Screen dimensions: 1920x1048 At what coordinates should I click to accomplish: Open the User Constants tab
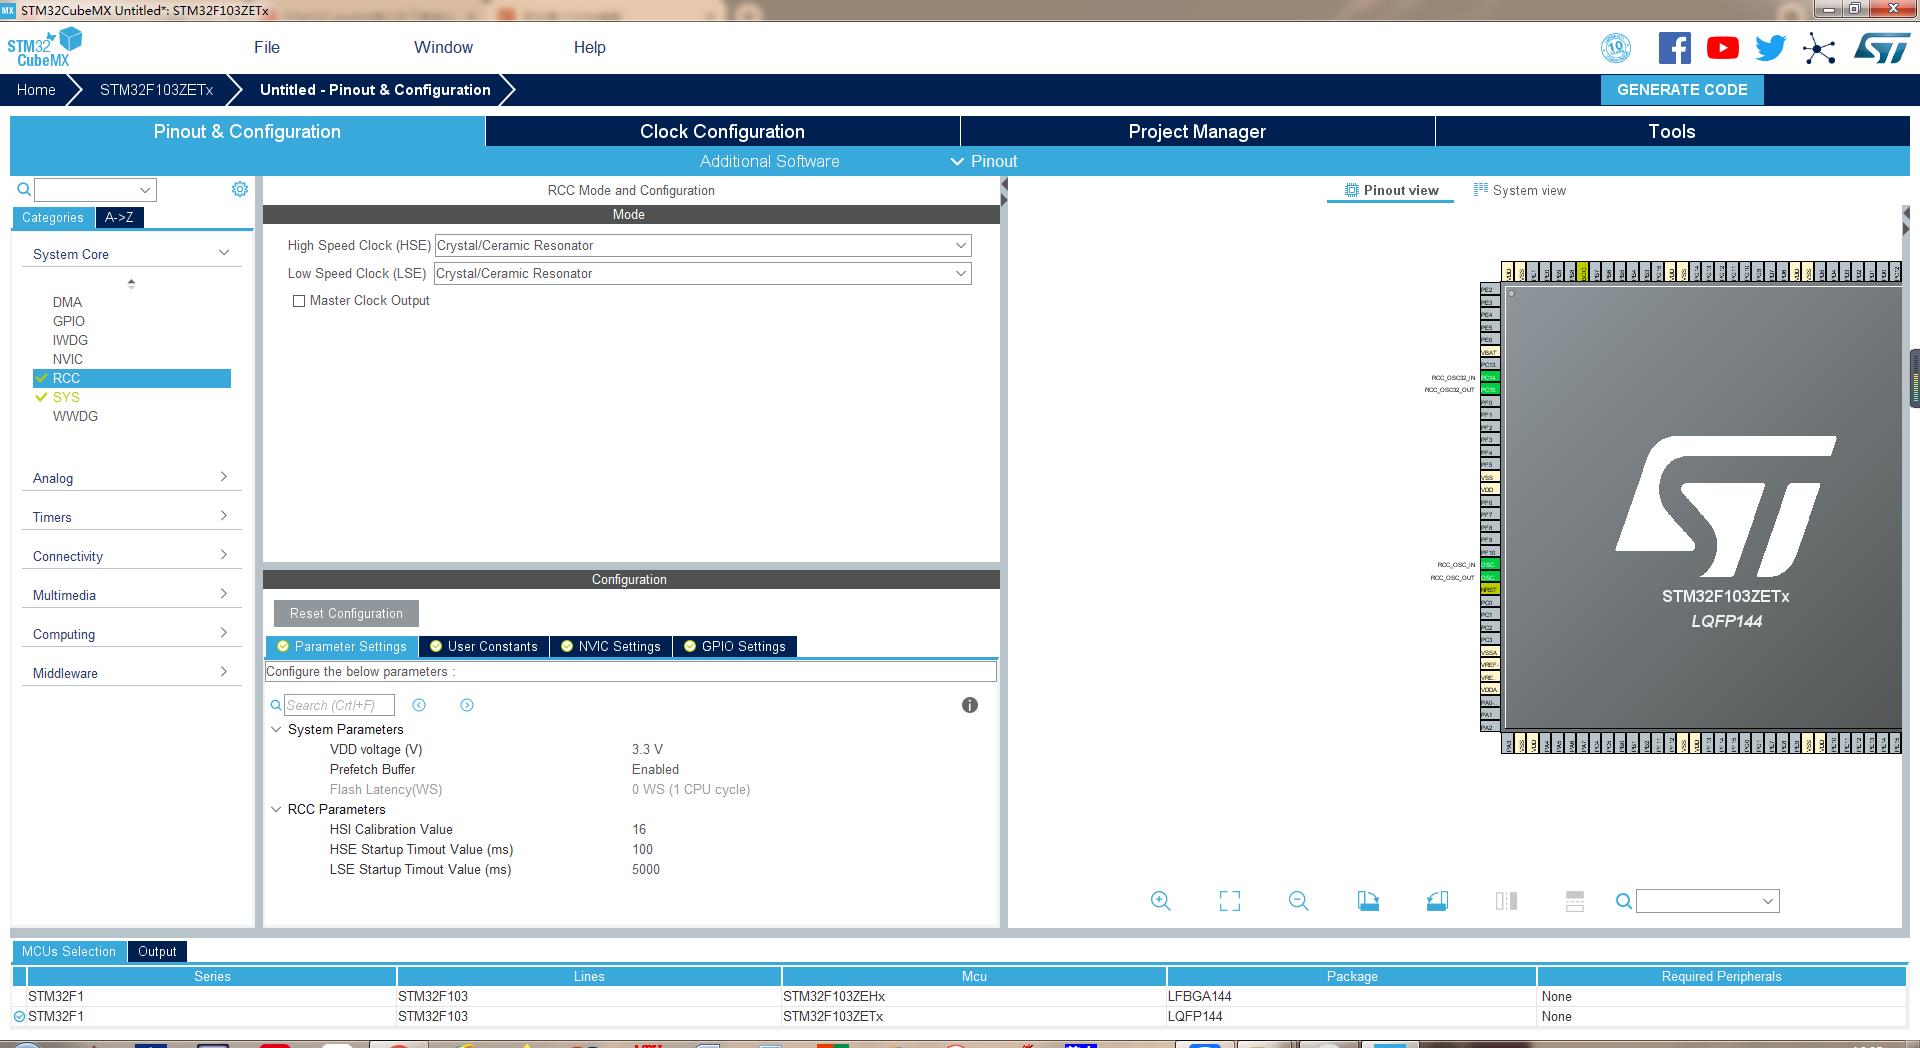pos(484,646)
